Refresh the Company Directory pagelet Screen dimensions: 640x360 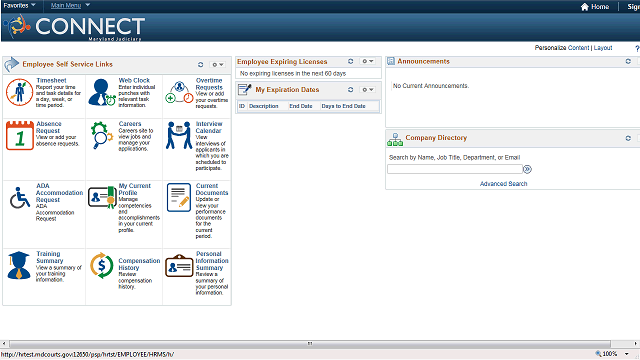(628, 138)
